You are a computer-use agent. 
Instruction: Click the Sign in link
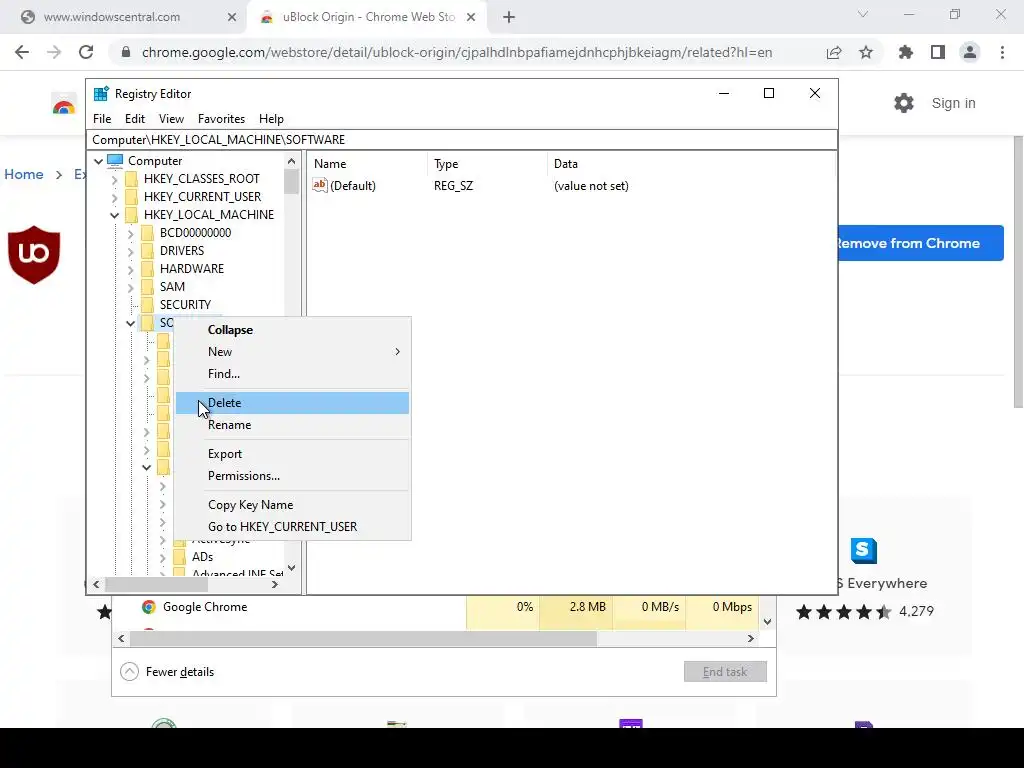[x=953, y=103]
